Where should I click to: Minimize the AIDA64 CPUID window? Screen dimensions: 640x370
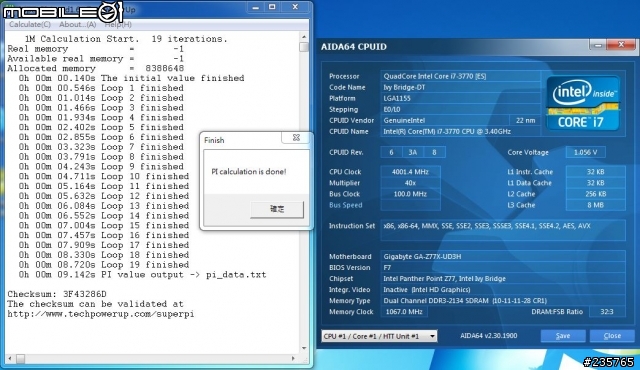tap(598, 45)
